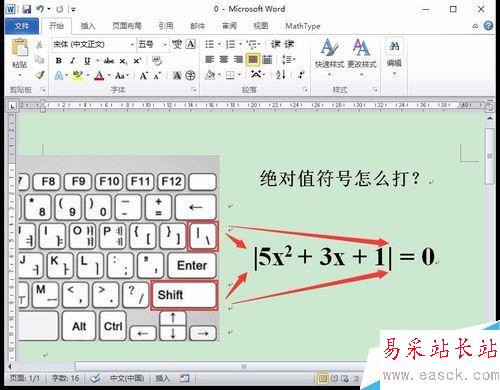500x390 pixels.
Task: Click the Grow Font icon
Action: pos(144,76)
